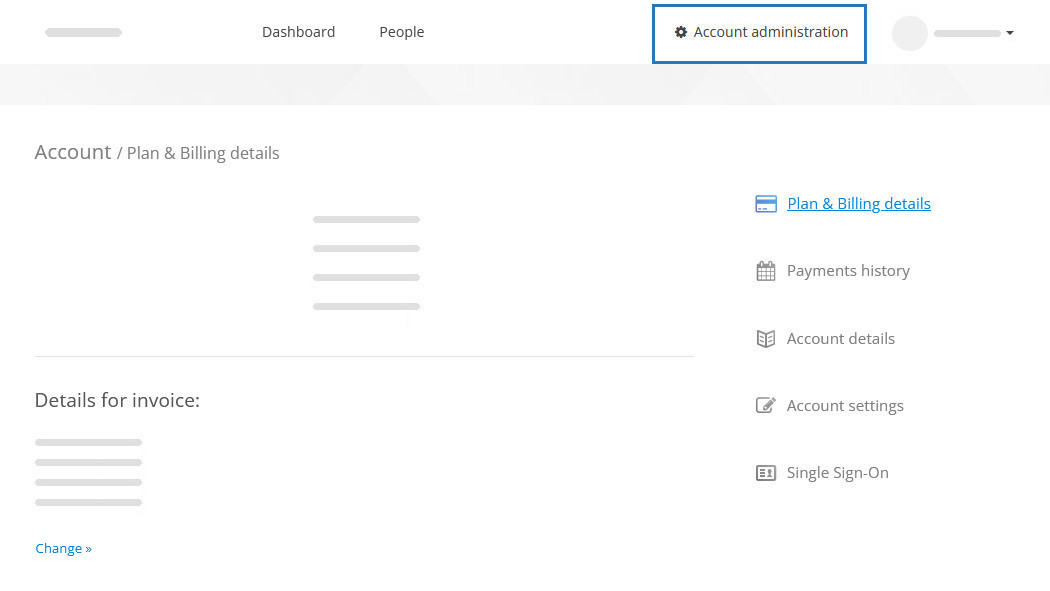Click the first invoice detail placeholder line
The image size is (1050, 591).
coord(88,442)
